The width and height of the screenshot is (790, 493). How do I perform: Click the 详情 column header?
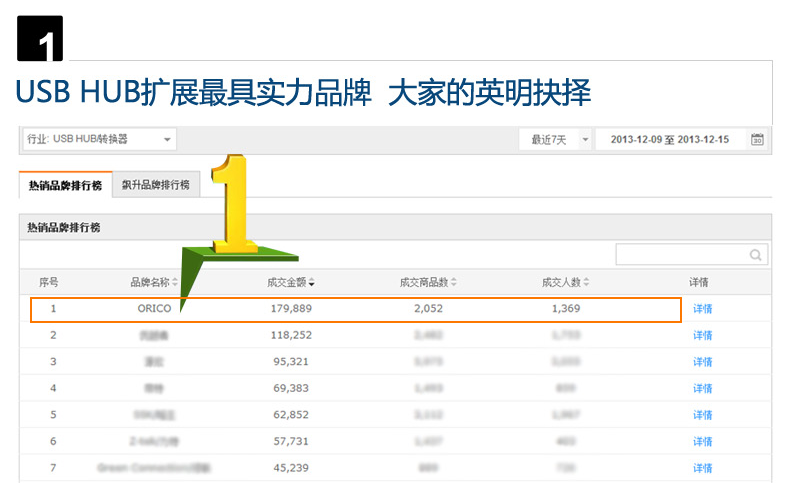point(699,282)
